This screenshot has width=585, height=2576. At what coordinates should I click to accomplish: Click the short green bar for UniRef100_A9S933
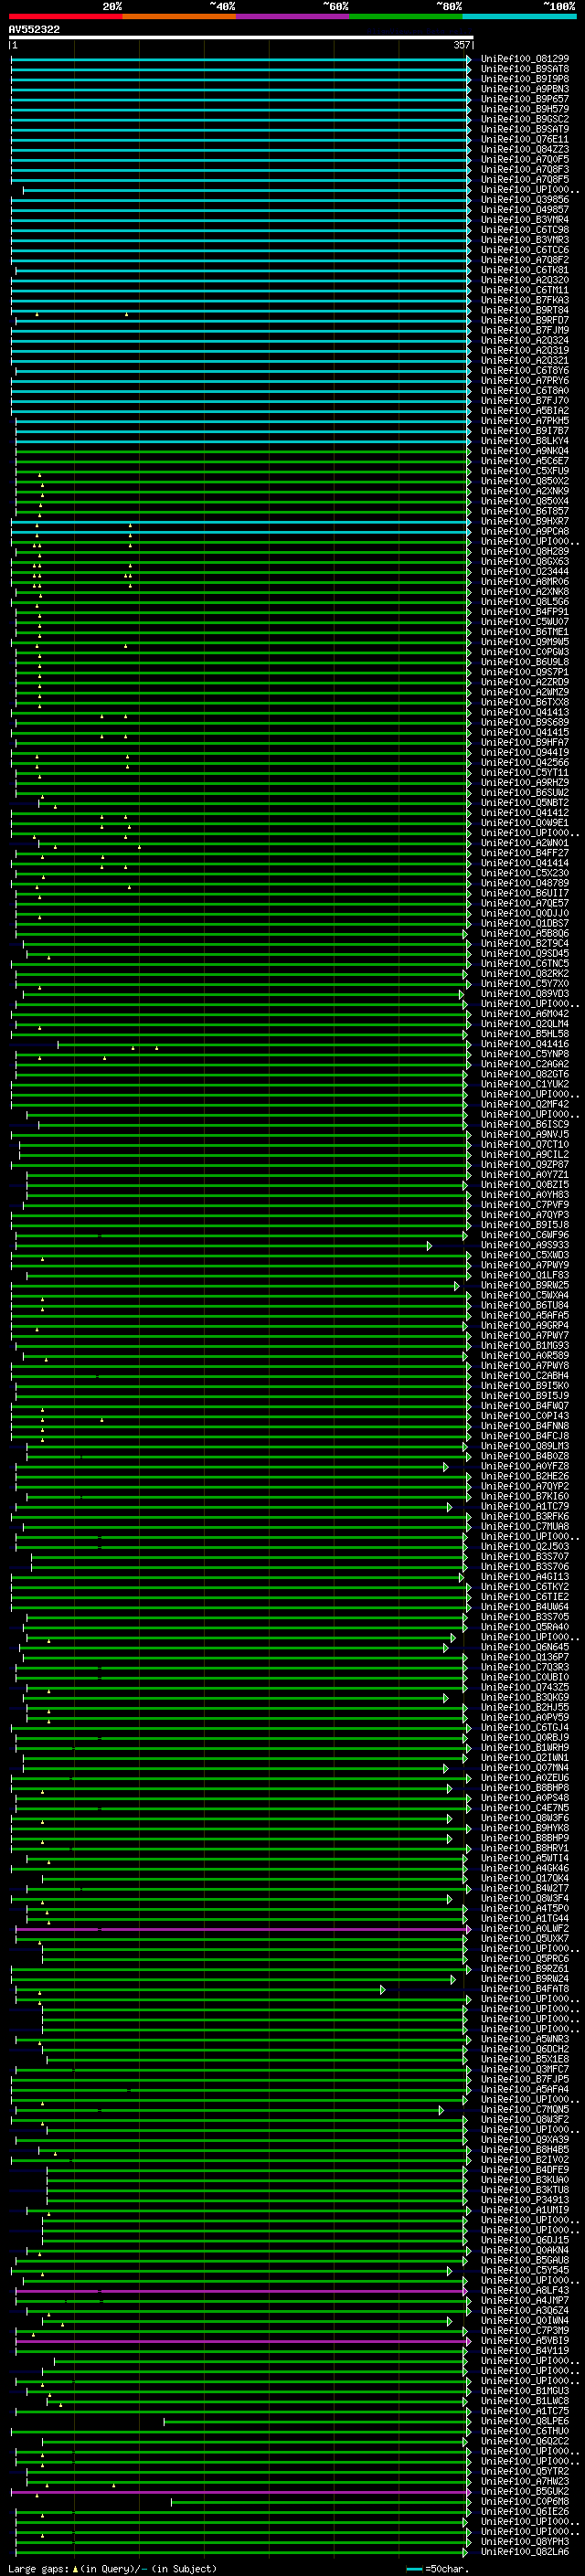pos(223,1245)
